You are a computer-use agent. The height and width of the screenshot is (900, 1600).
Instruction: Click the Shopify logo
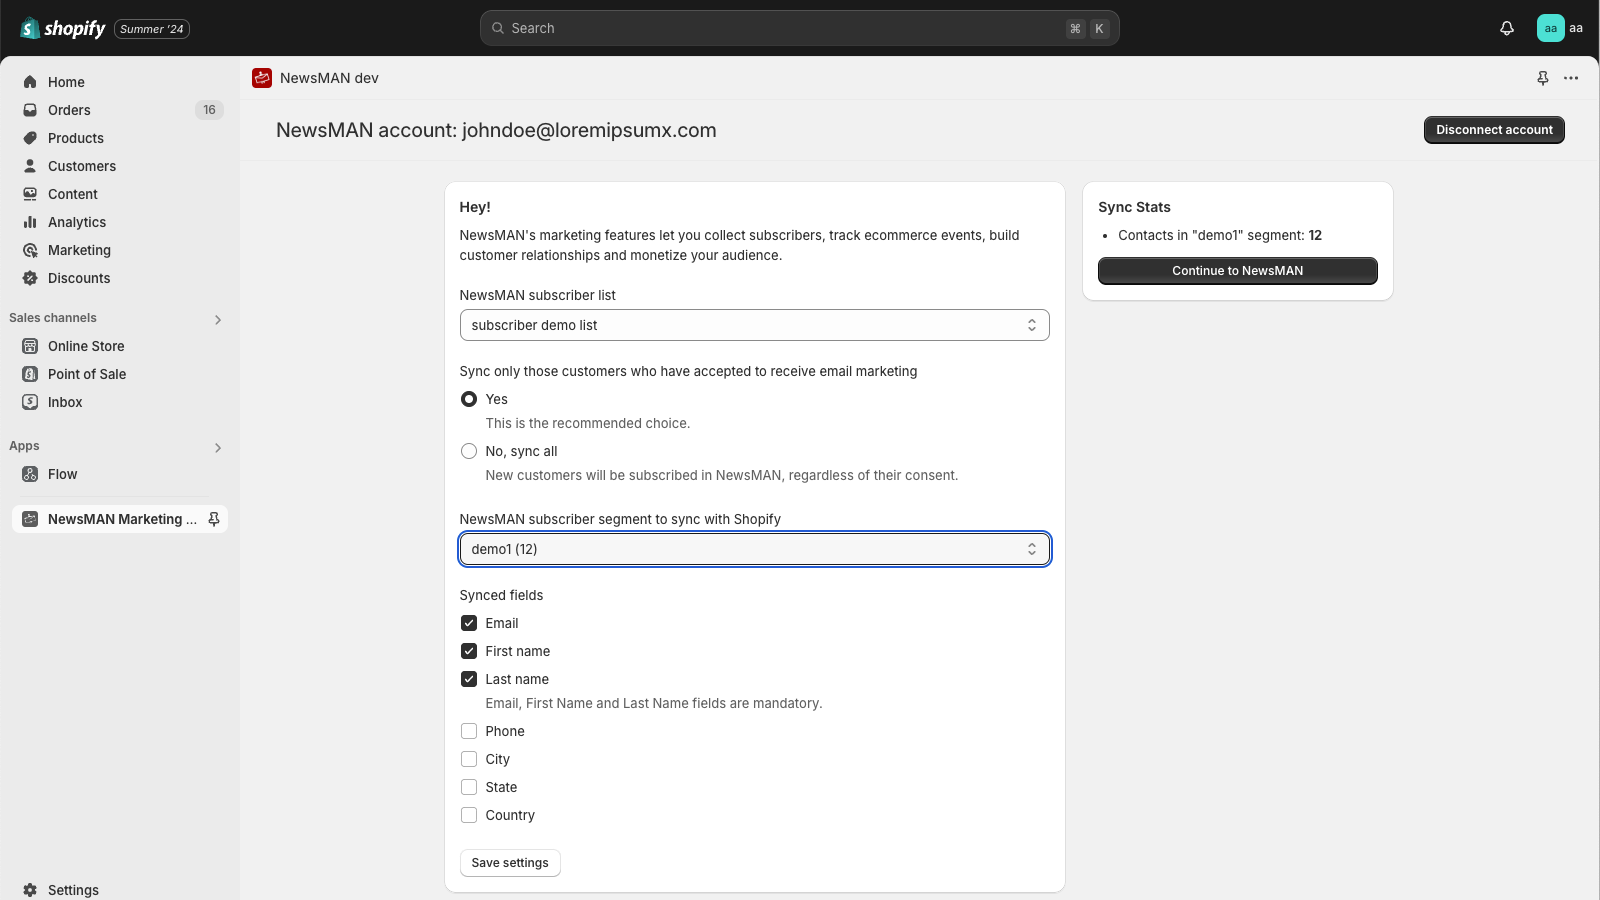[63, 28]
